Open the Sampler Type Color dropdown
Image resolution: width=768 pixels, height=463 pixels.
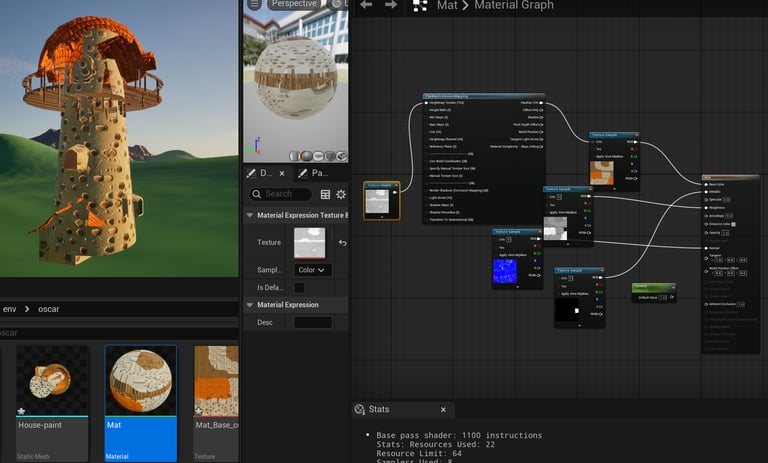[311, 270]
